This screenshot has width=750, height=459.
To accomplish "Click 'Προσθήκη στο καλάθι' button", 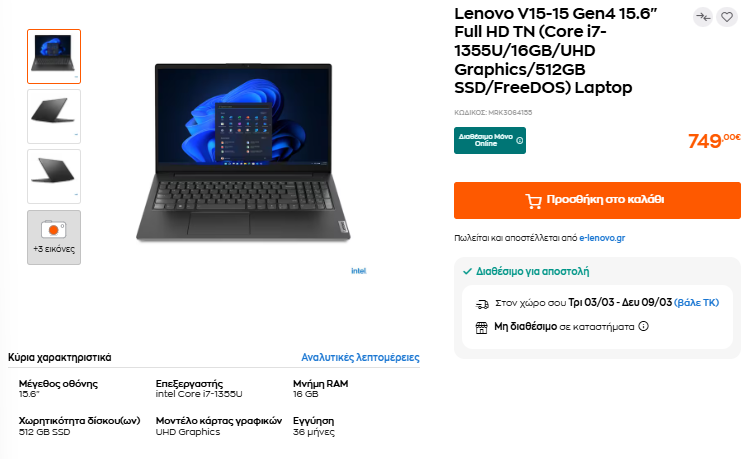I will click(x=597, y=200).
